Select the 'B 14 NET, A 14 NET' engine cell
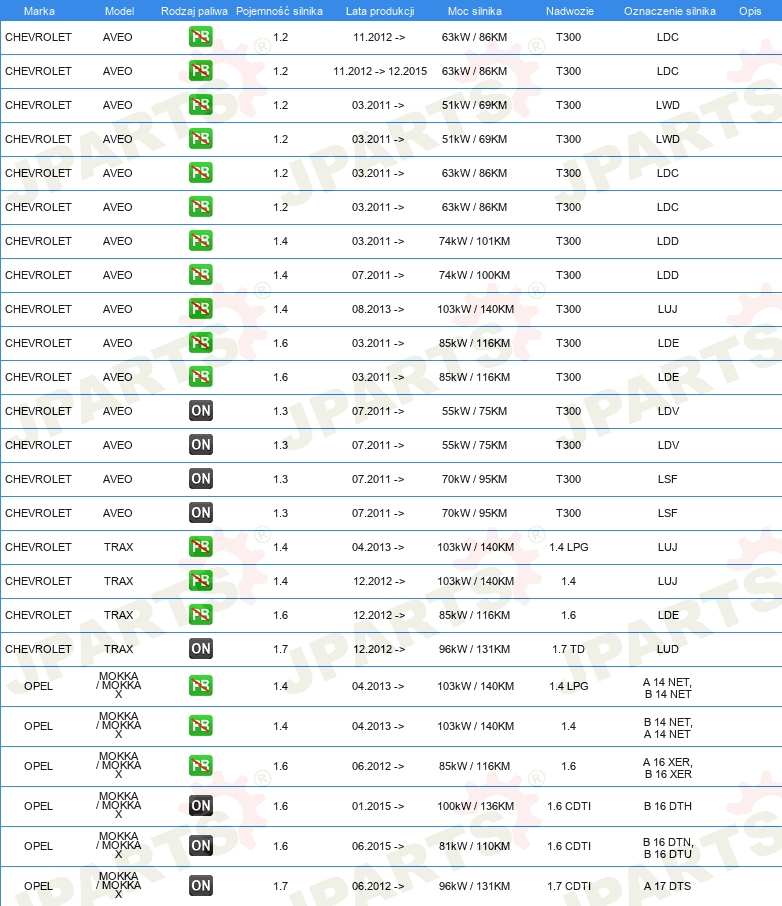Screen dimensions: 782x906 coord(668,728)
